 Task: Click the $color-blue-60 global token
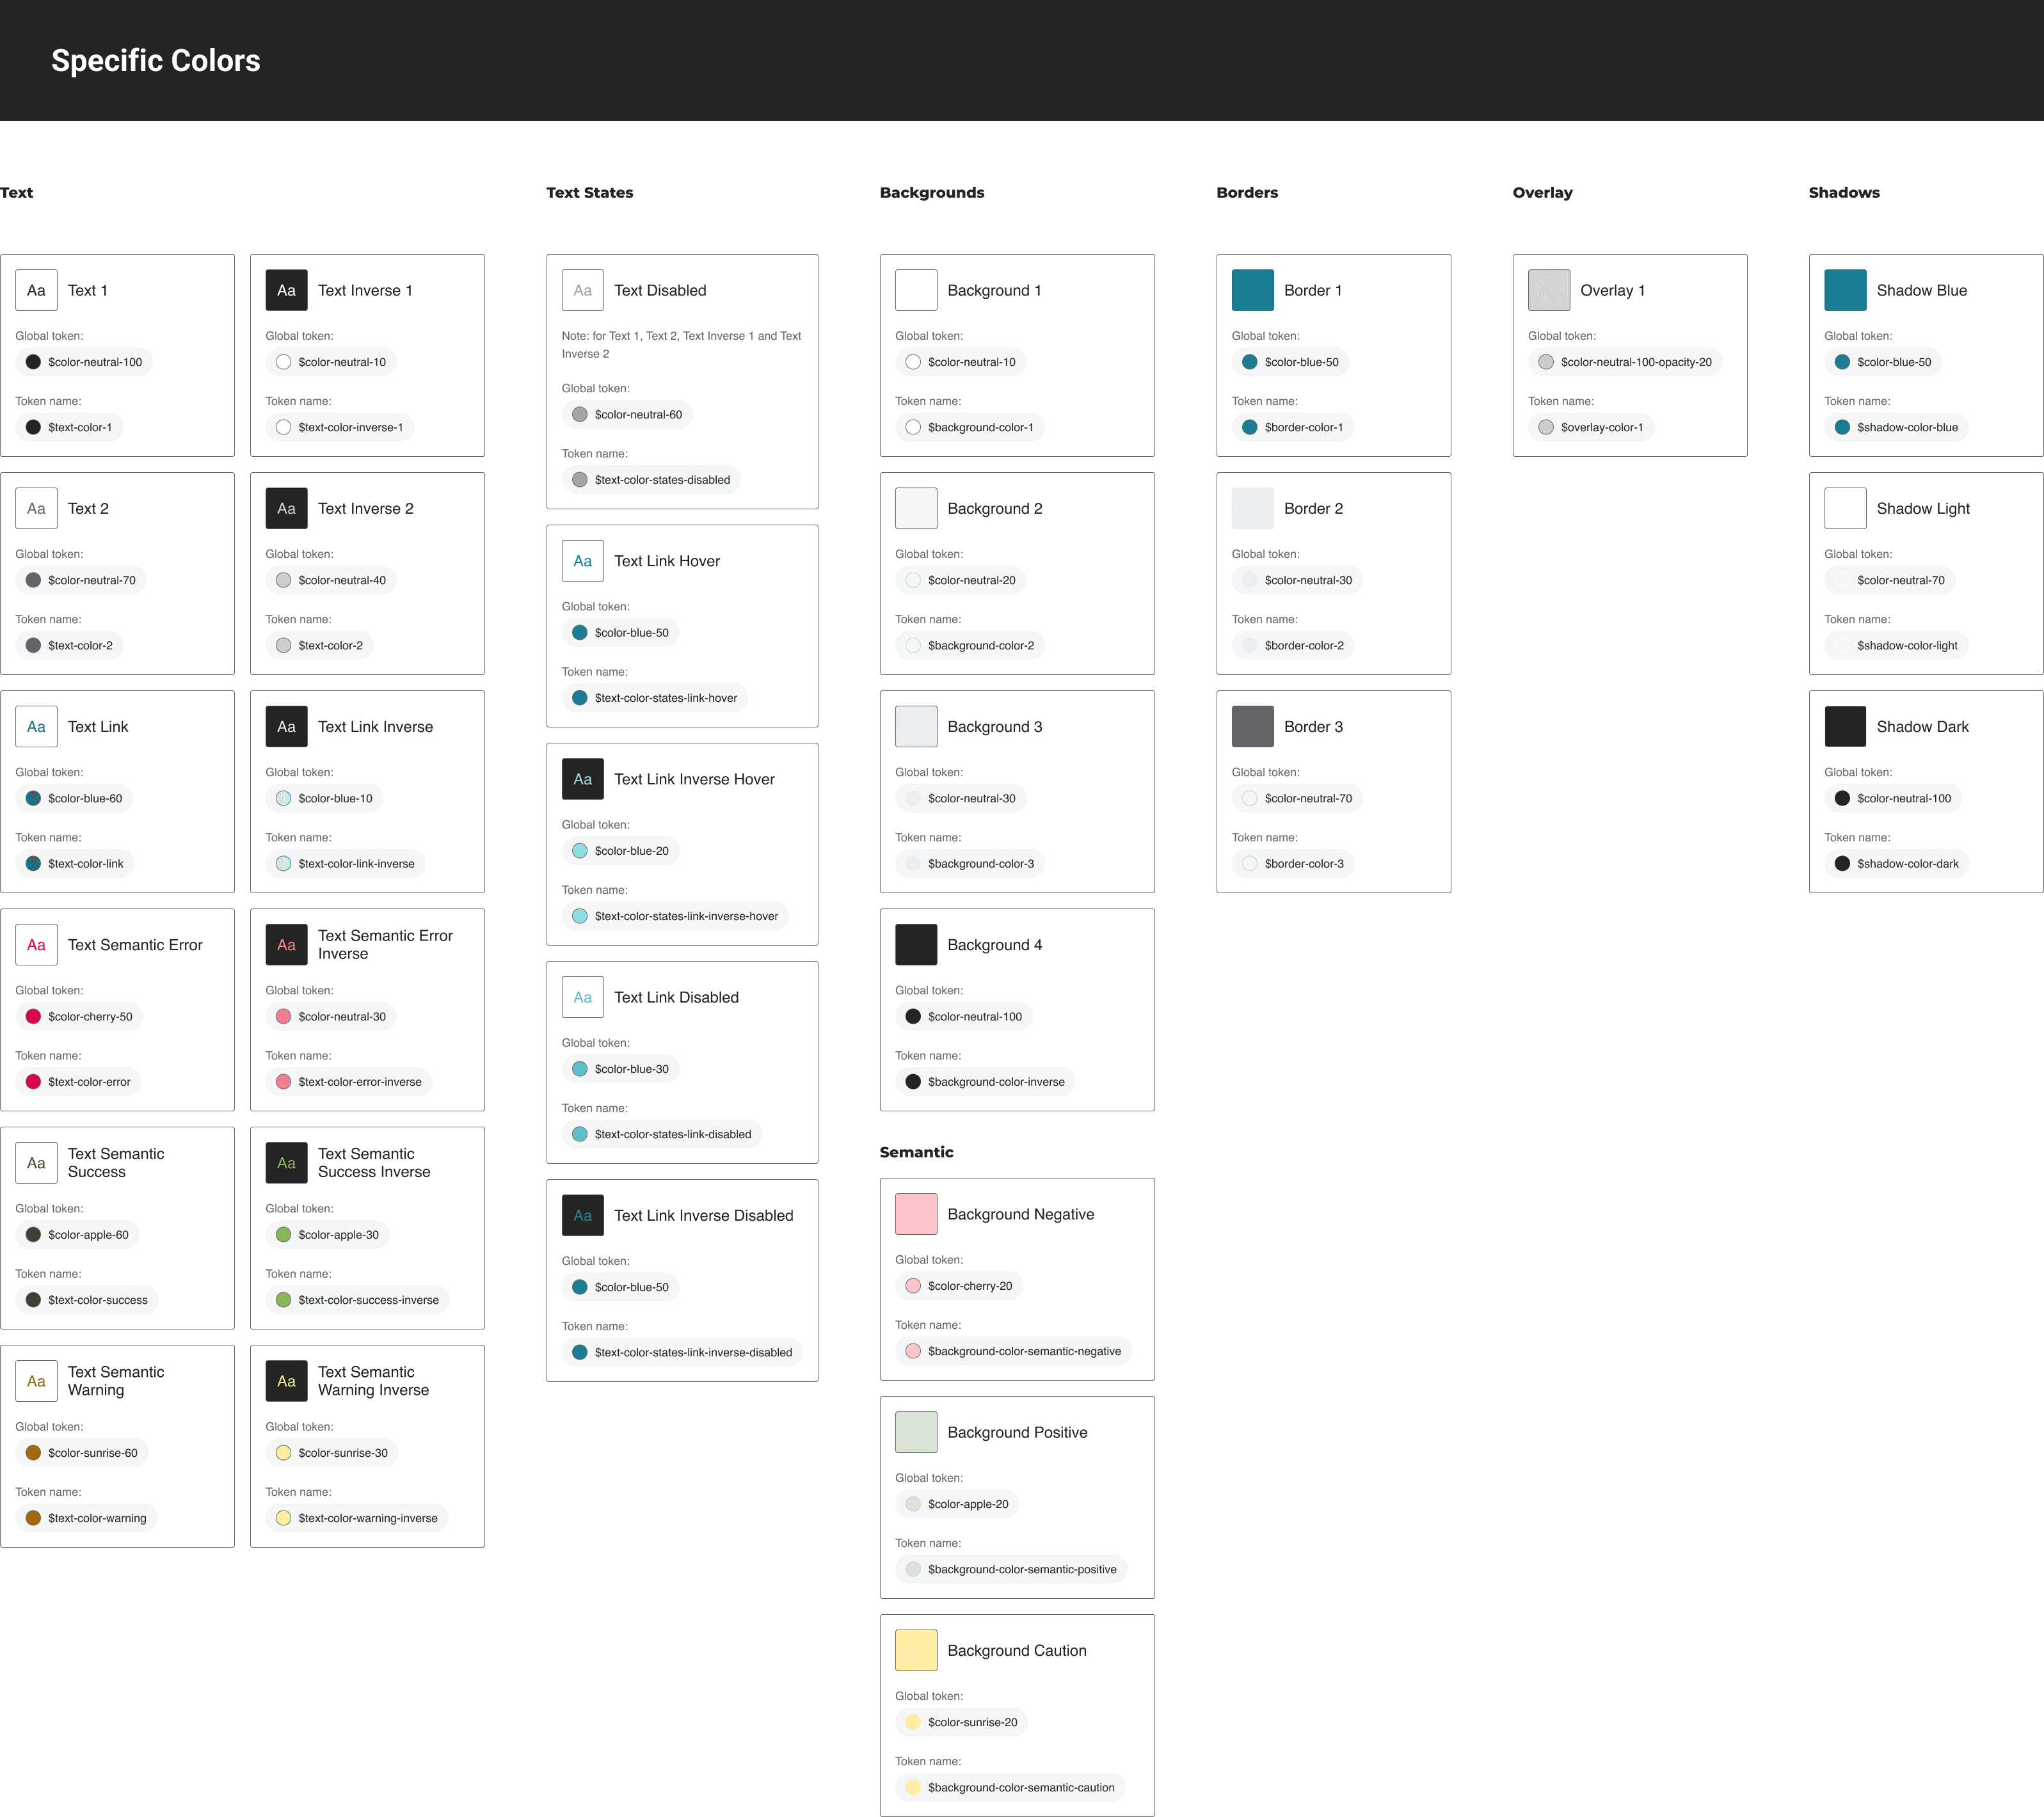coord(74,798)
